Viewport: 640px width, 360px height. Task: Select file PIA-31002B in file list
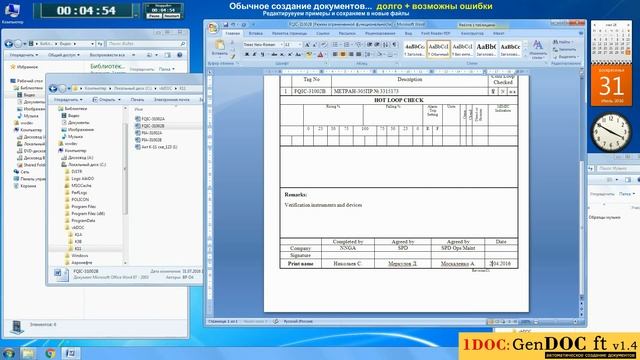click(149, 140)
